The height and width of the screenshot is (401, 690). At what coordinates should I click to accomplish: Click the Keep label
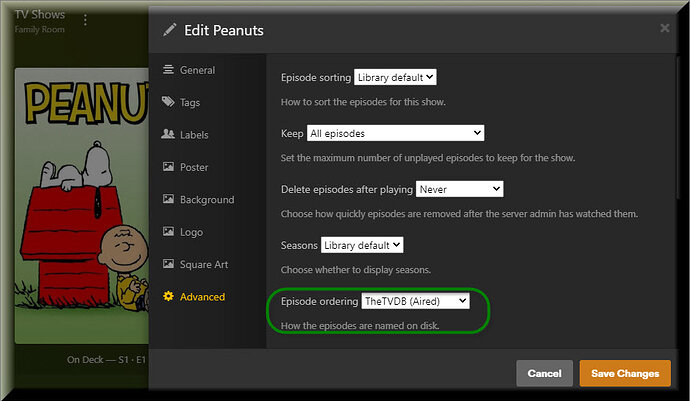coord(292,133)
